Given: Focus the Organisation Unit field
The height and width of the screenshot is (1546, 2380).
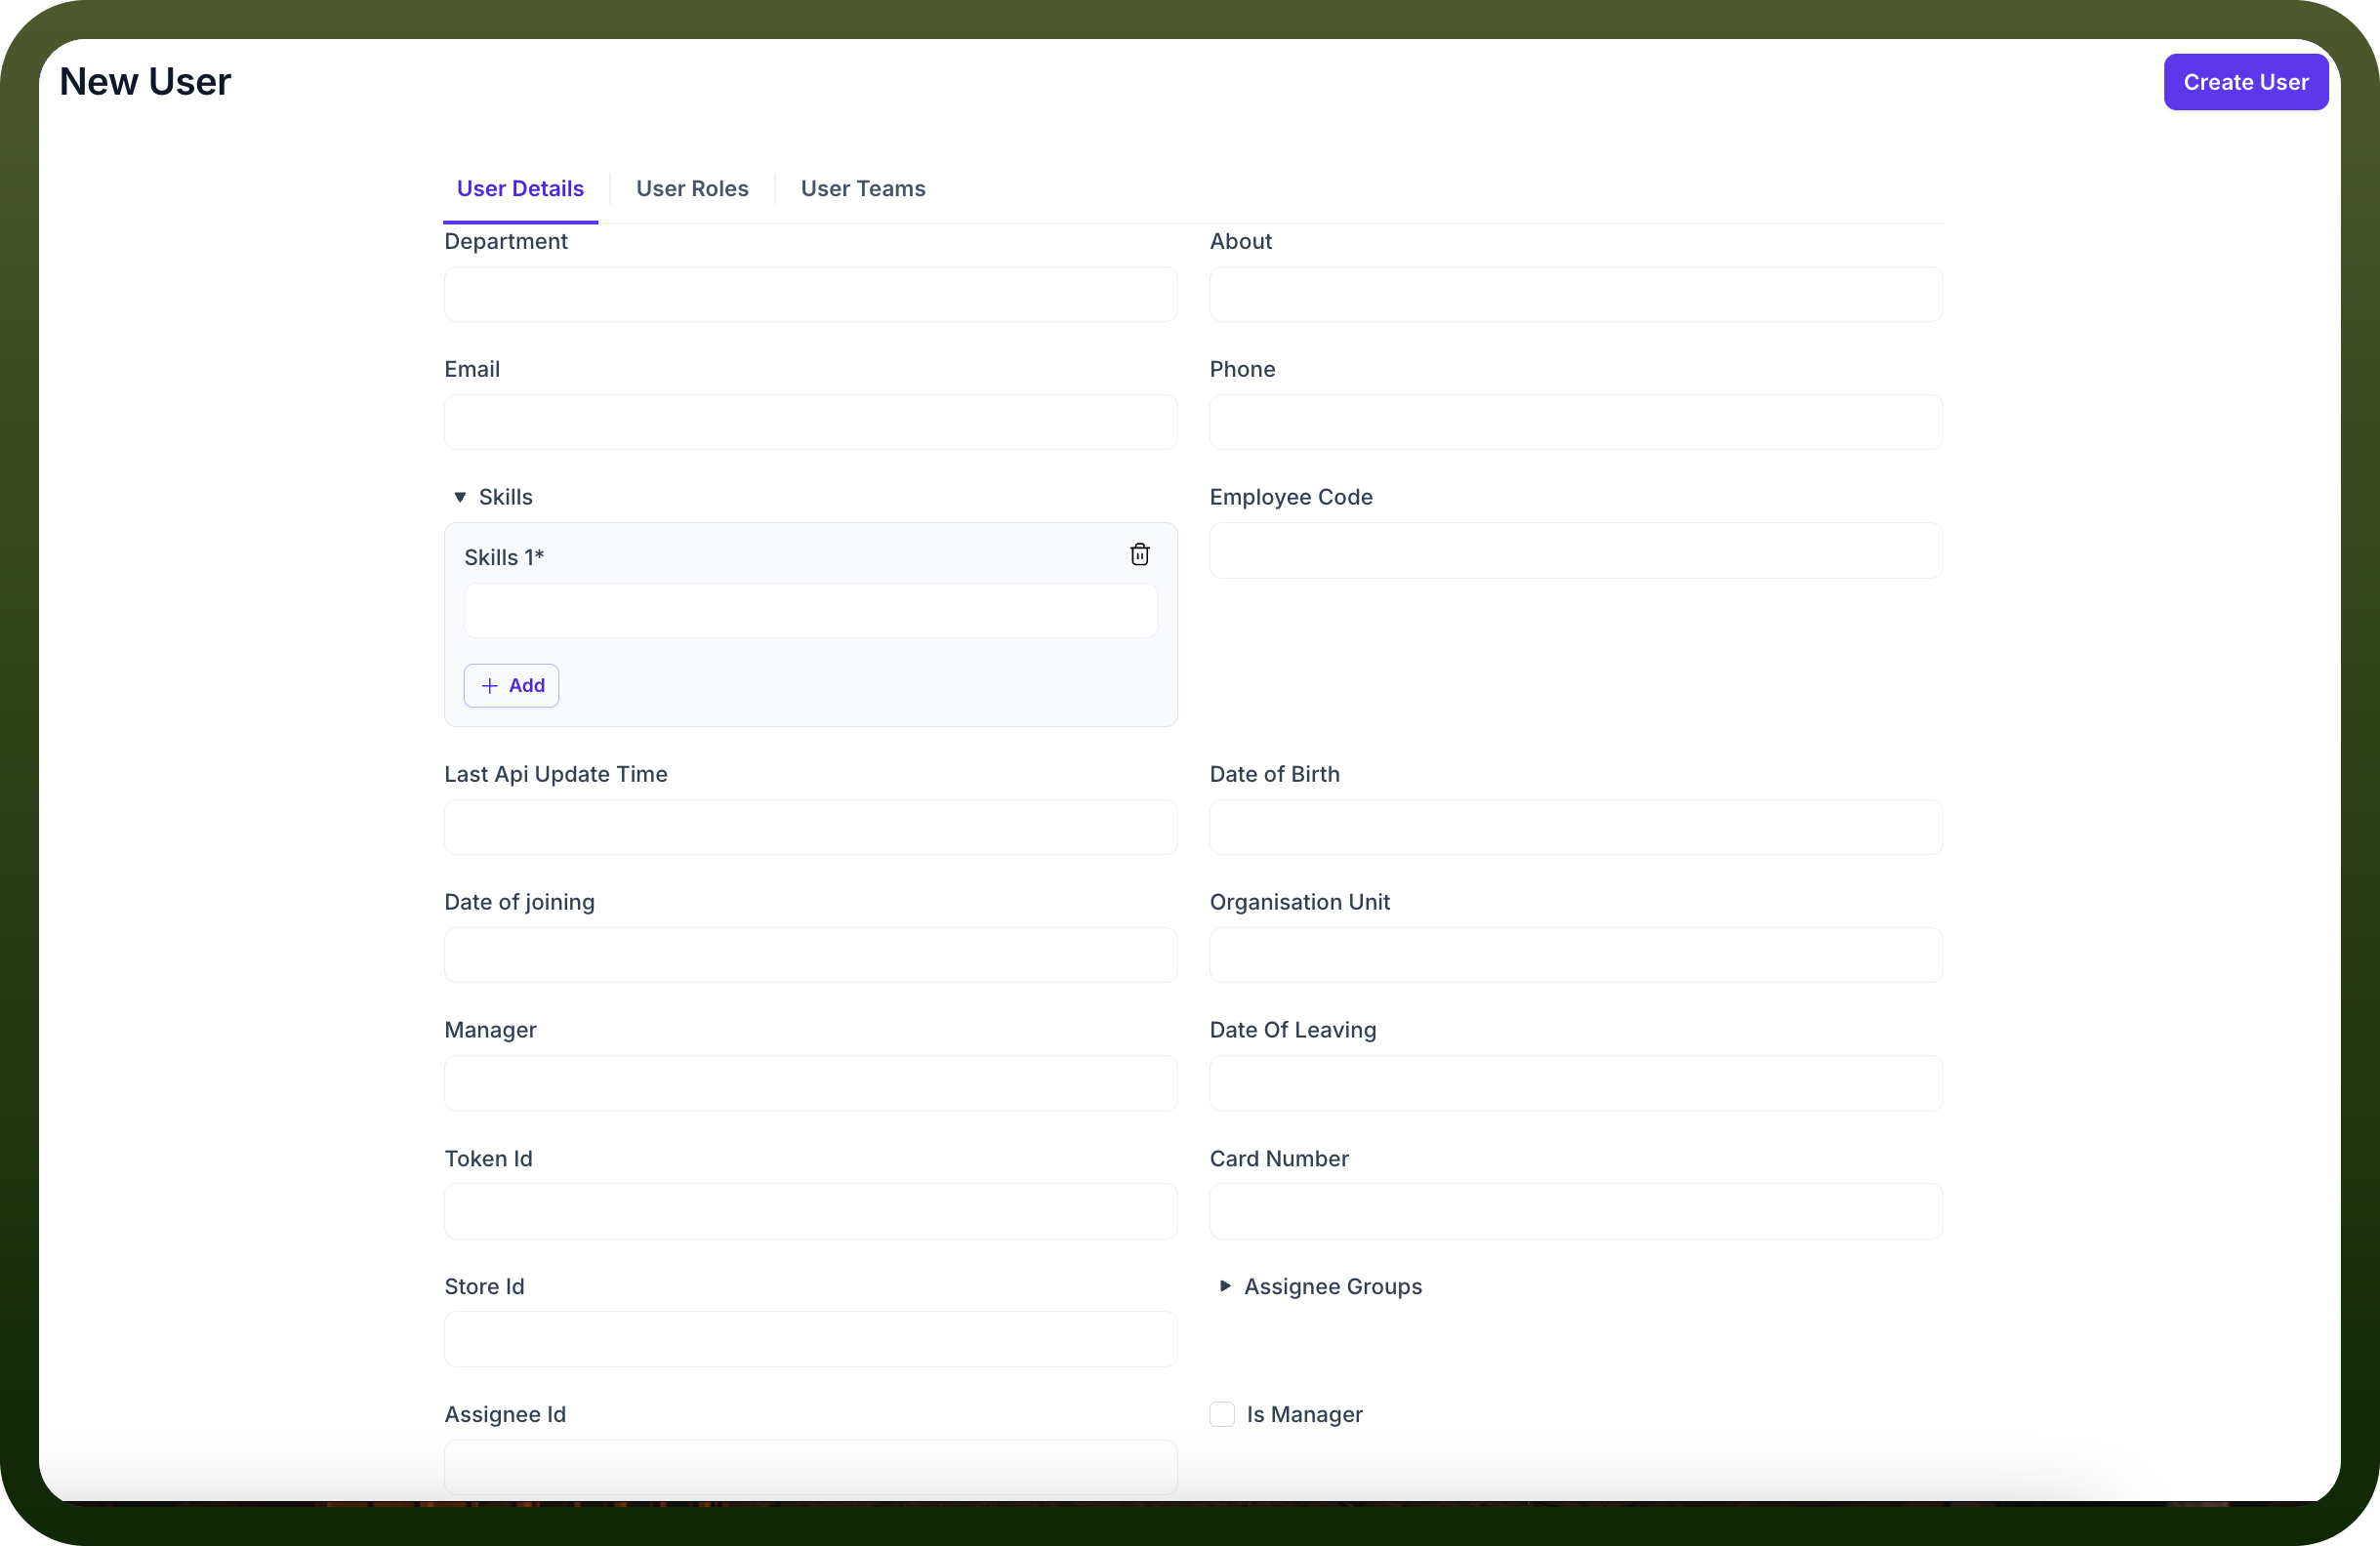Looking at the screenshot, I should click(x=1576, y=955).
